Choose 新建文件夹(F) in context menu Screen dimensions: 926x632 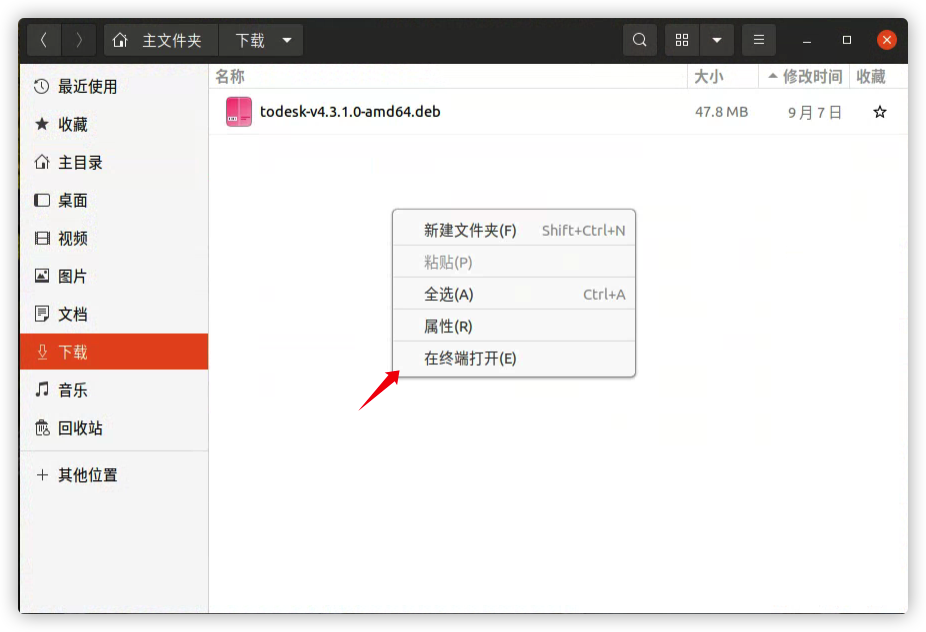[470, 230]
